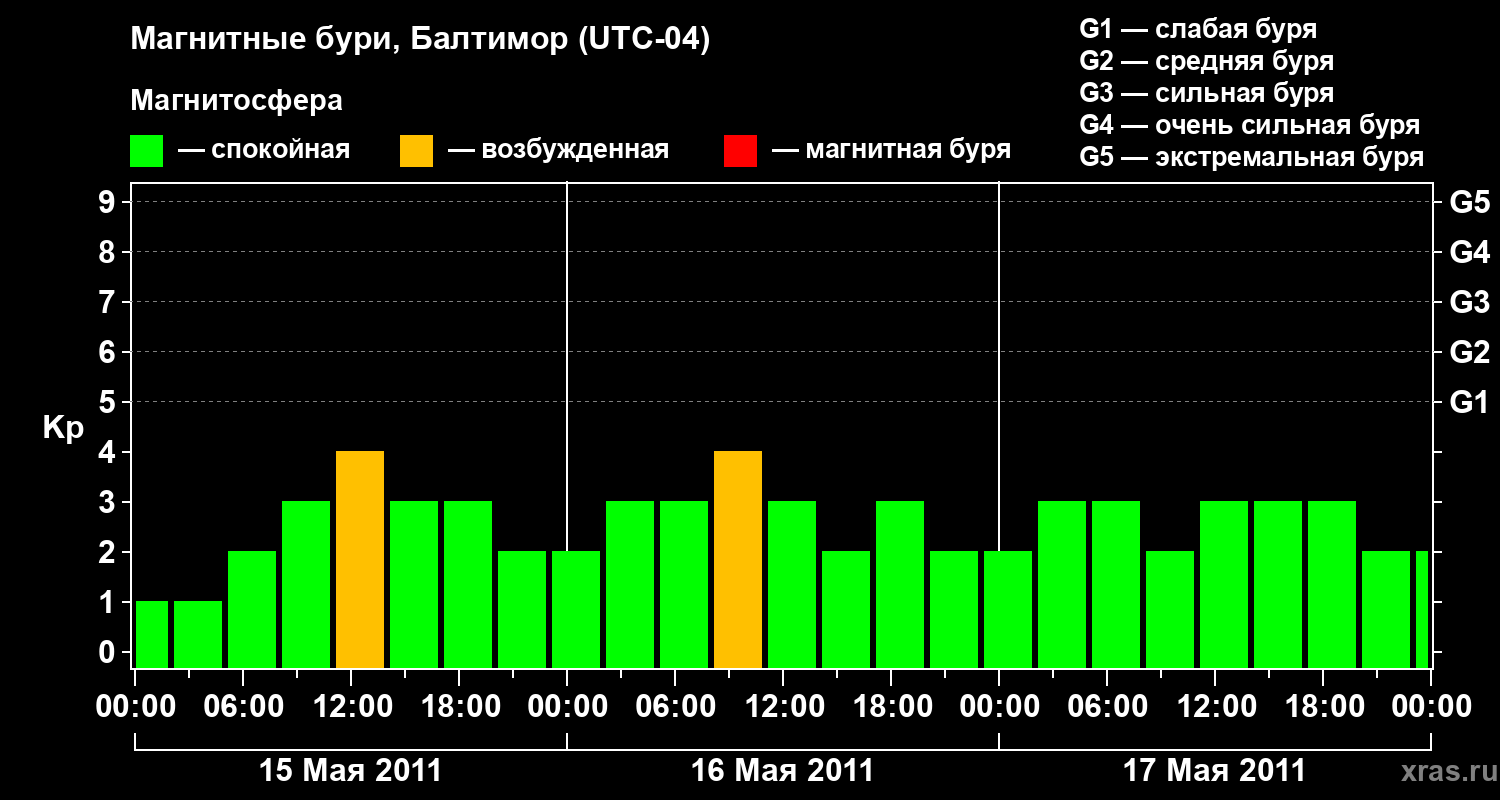
Task: Click the '18:00' time label above 16 Мая
Action: 891,707
